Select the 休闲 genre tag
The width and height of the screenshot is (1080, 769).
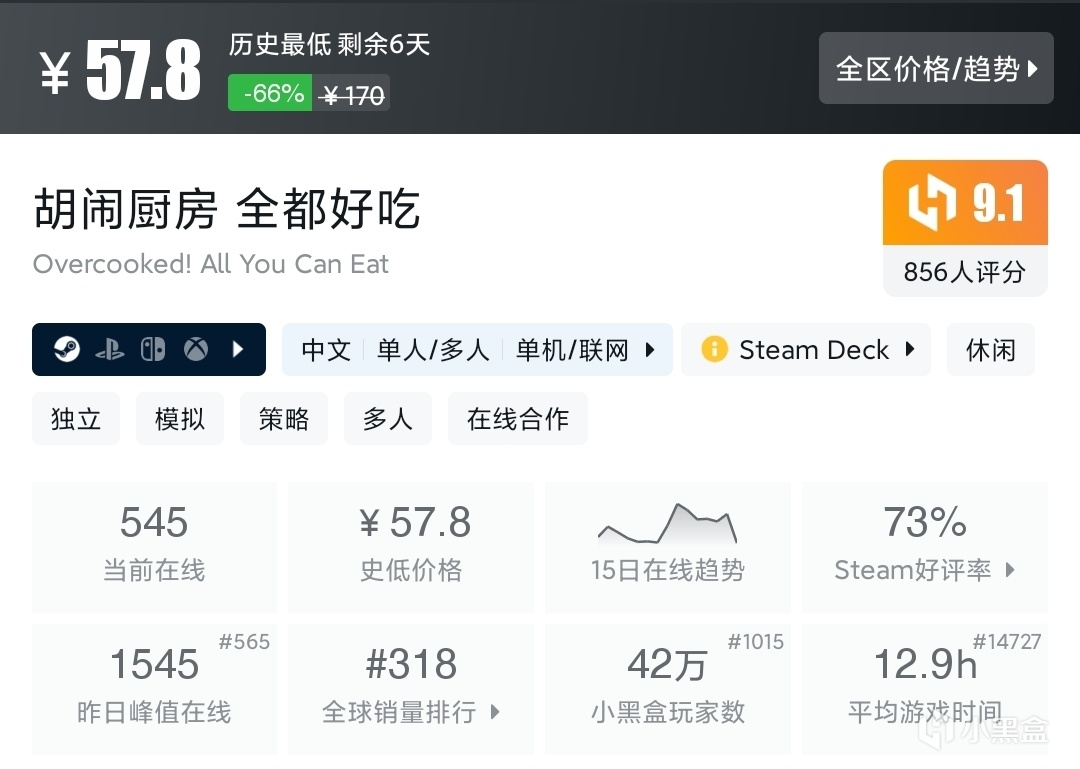tap(990, 350)
